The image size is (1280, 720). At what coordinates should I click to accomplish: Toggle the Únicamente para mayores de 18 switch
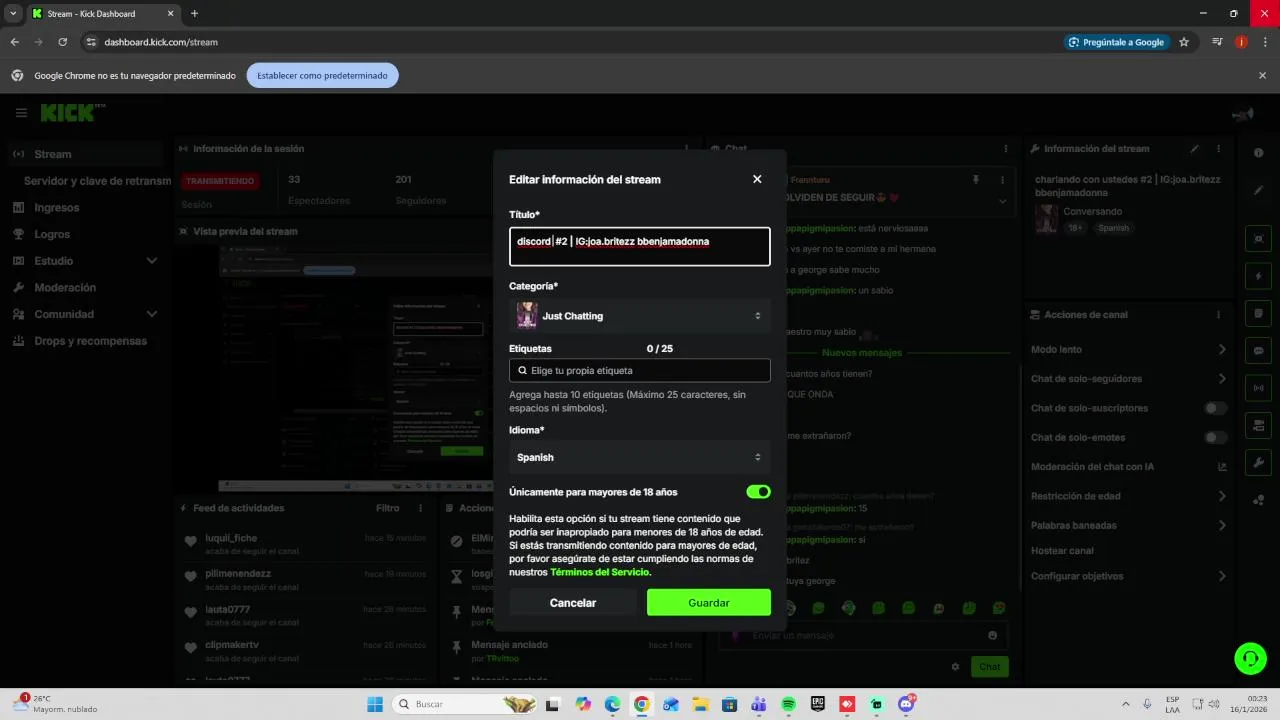click(758, 492)
